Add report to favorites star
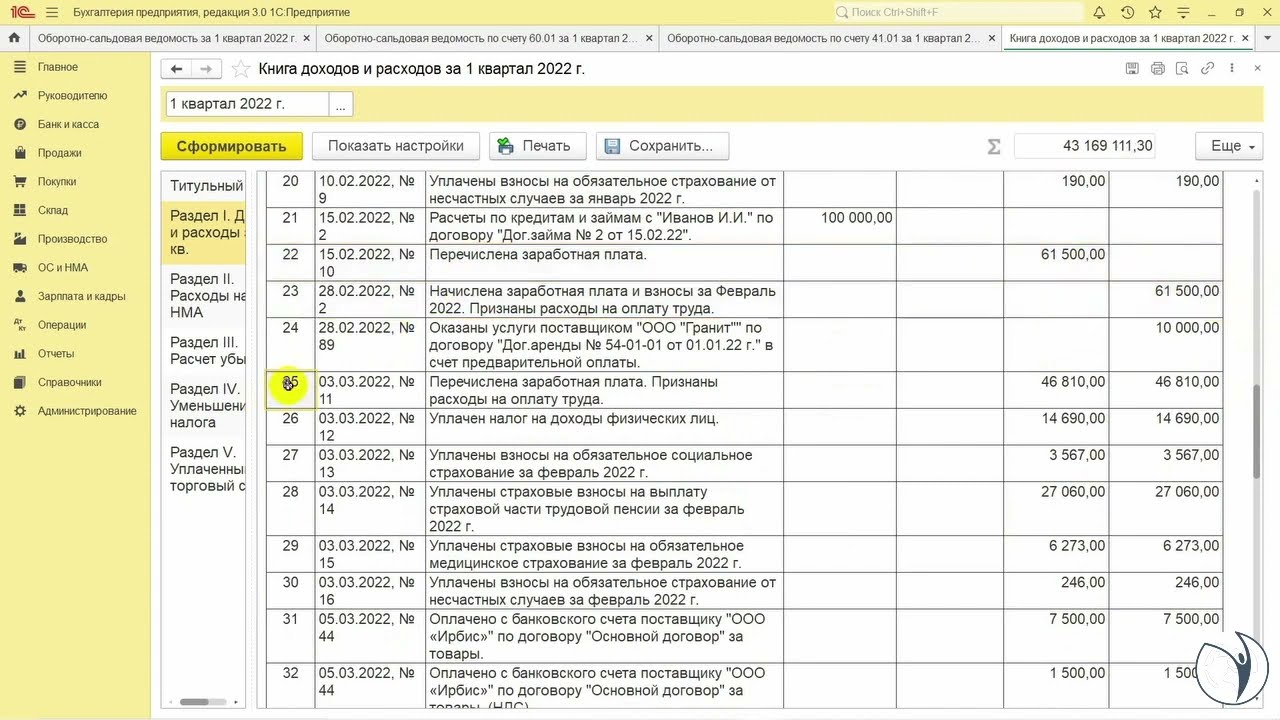Image resolution: width=1280 pixels, height=720 pixels. pos(240,69)
